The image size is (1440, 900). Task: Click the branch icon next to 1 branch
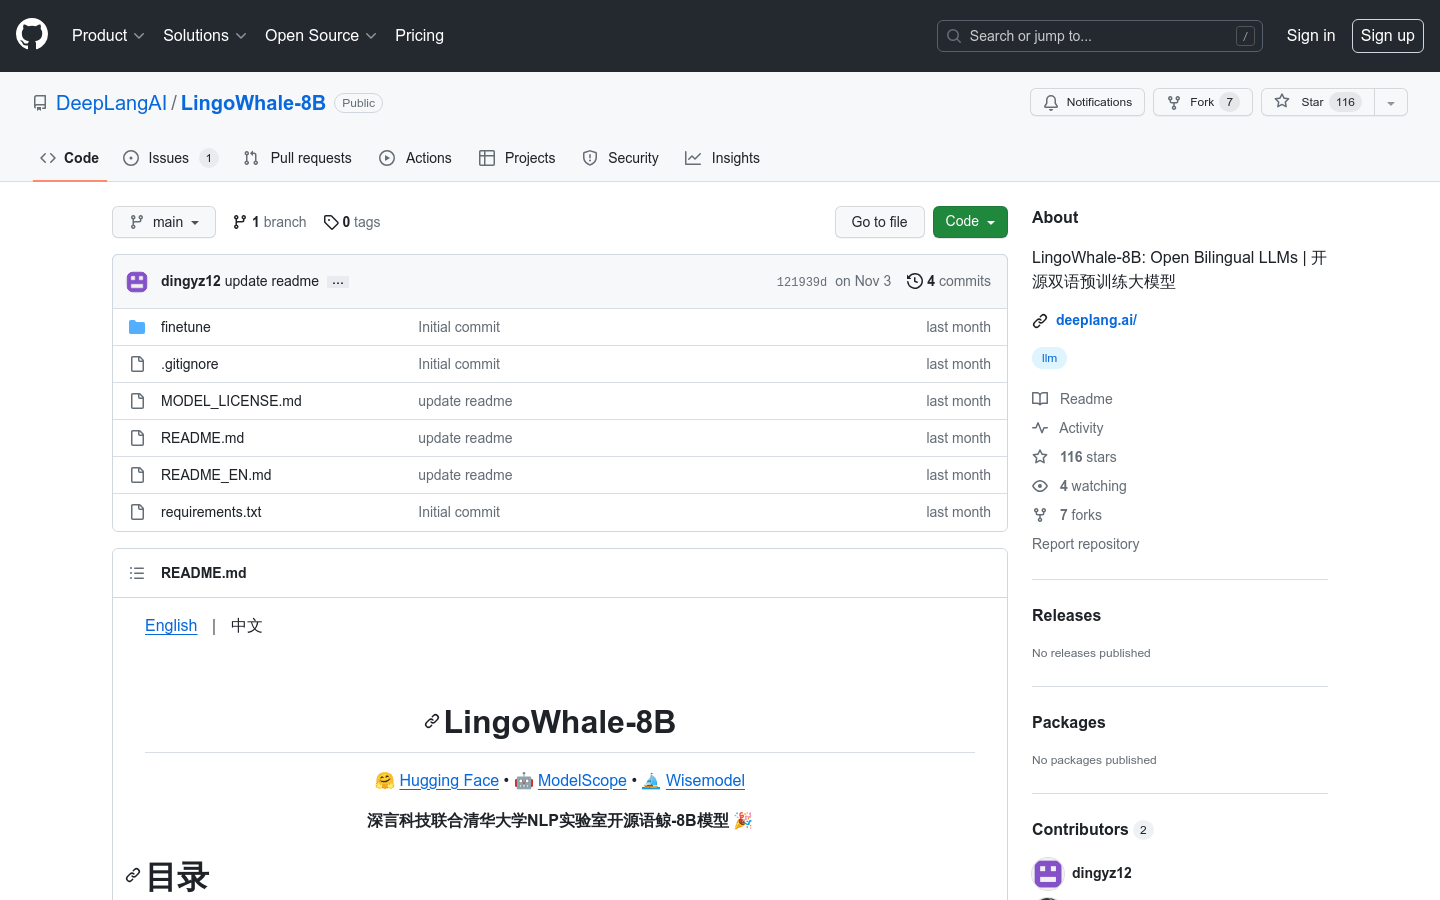pyautogui.click(x=240, y=222)
